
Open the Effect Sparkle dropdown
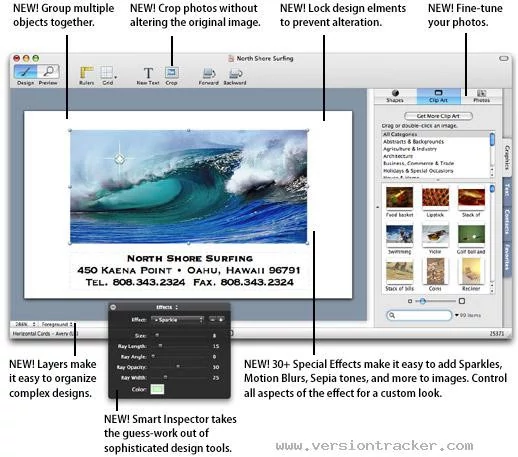[x=177, y=320]
